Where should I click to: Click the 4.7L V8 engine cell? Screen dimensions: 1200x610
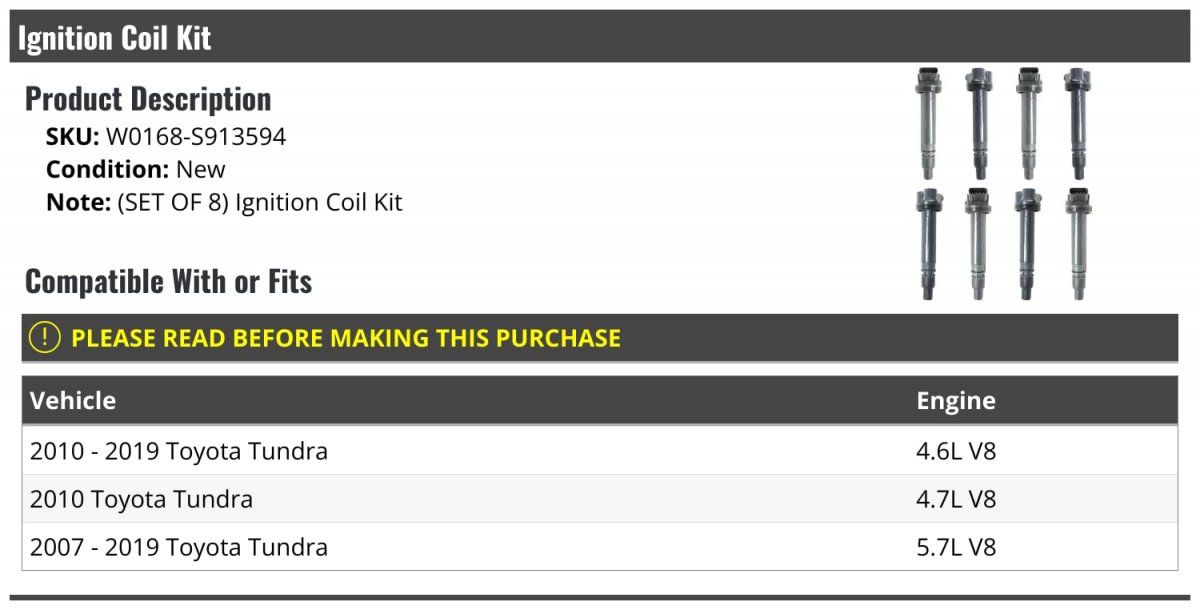pyautogui.click(x=956, y=499)
